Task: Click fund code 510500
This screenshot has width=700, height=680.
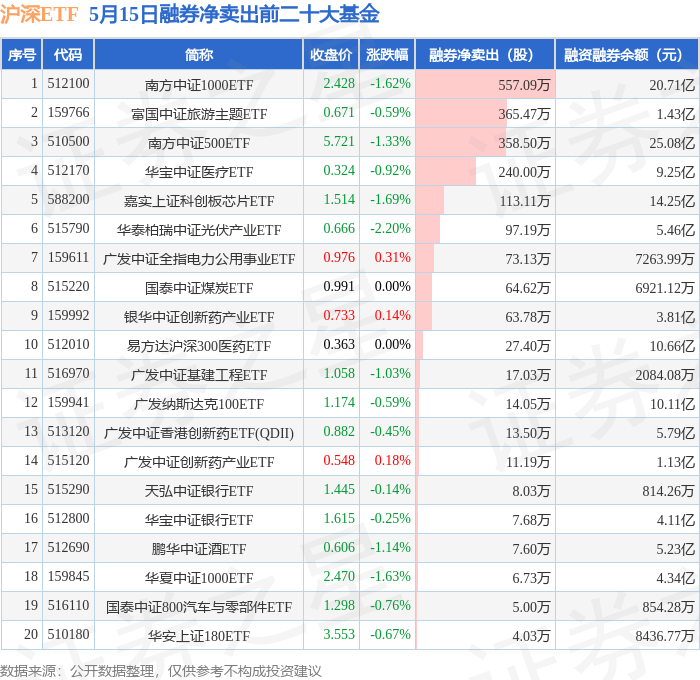Action: 68,142
